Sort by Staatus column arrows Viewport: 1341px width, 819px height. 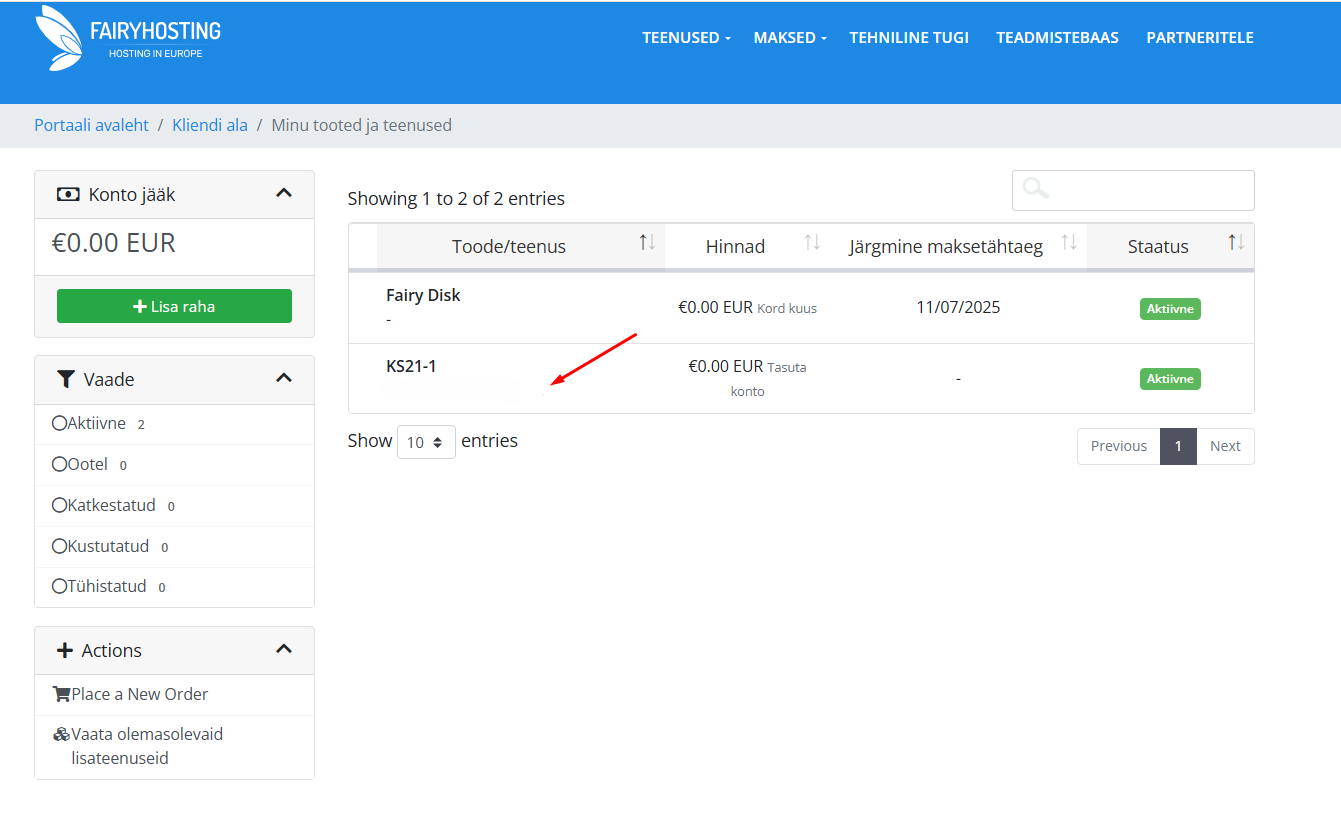[1237, 242]
